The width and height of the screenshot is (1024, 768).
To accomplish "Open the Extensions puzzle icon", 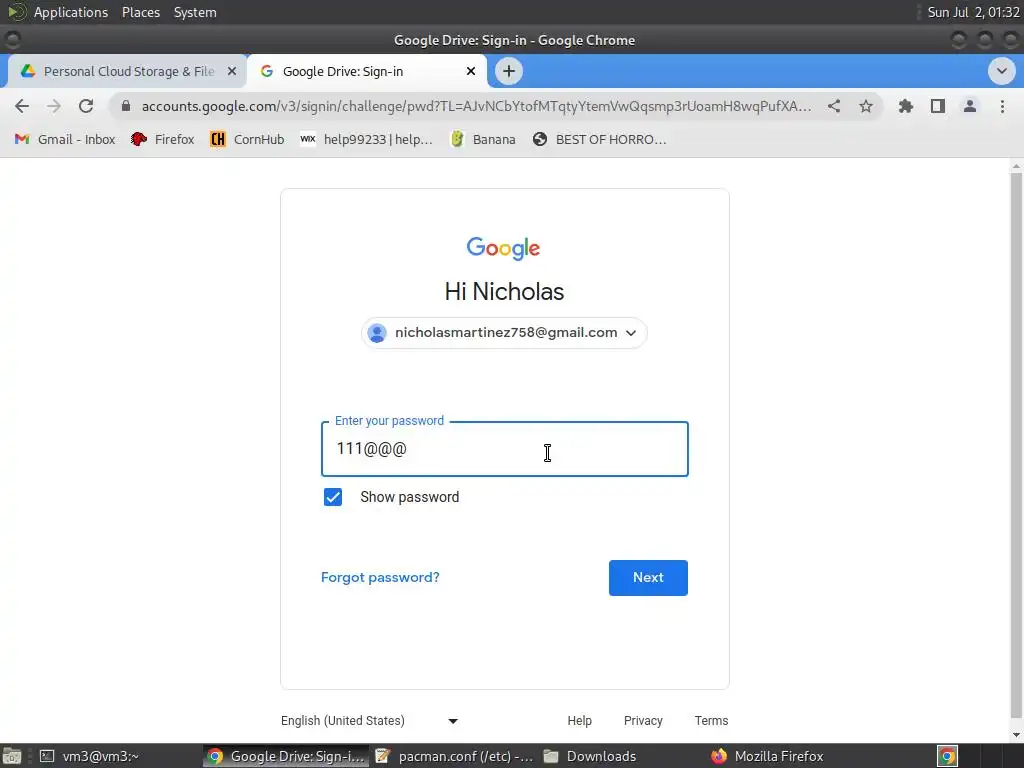I will [905, 106].
